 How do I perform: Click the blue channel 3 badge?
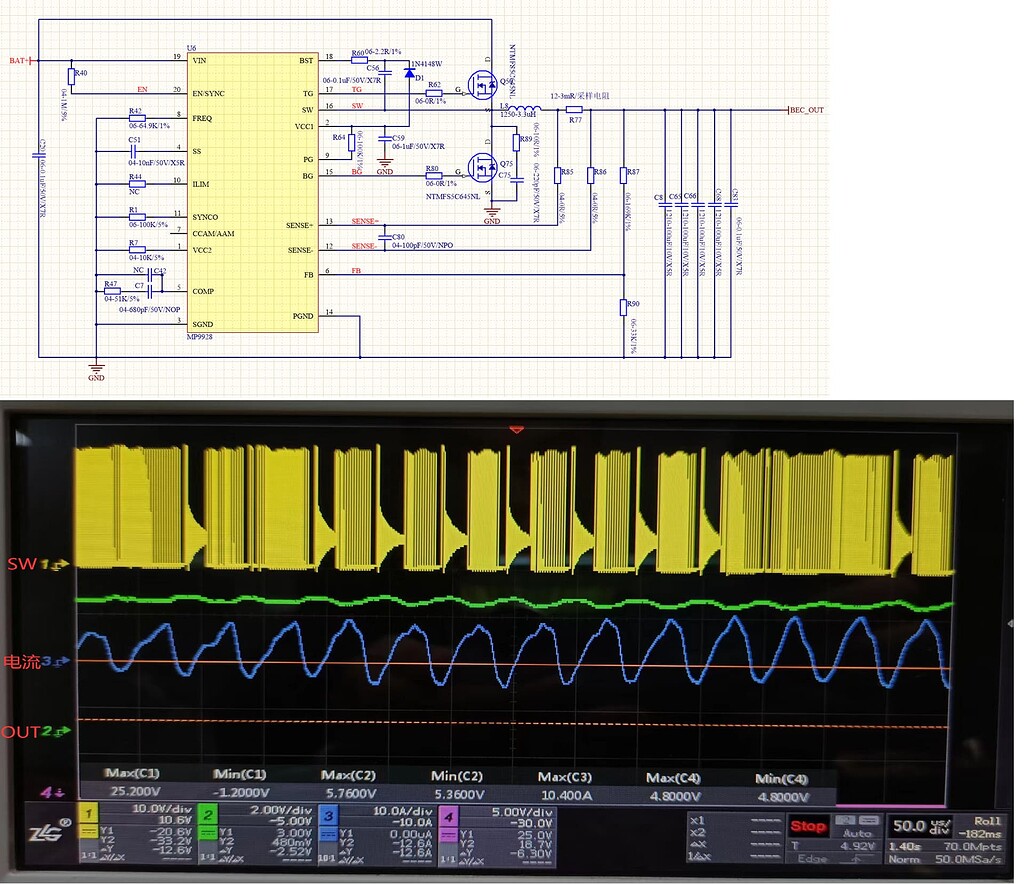point(328,815)
